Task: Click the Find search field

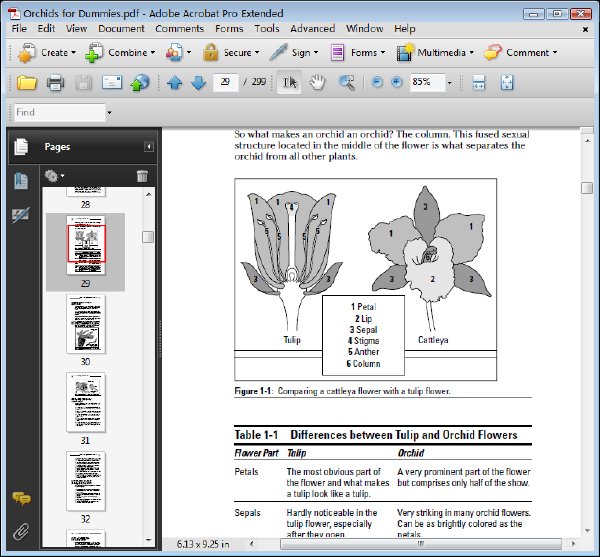Action: point(60,112)
